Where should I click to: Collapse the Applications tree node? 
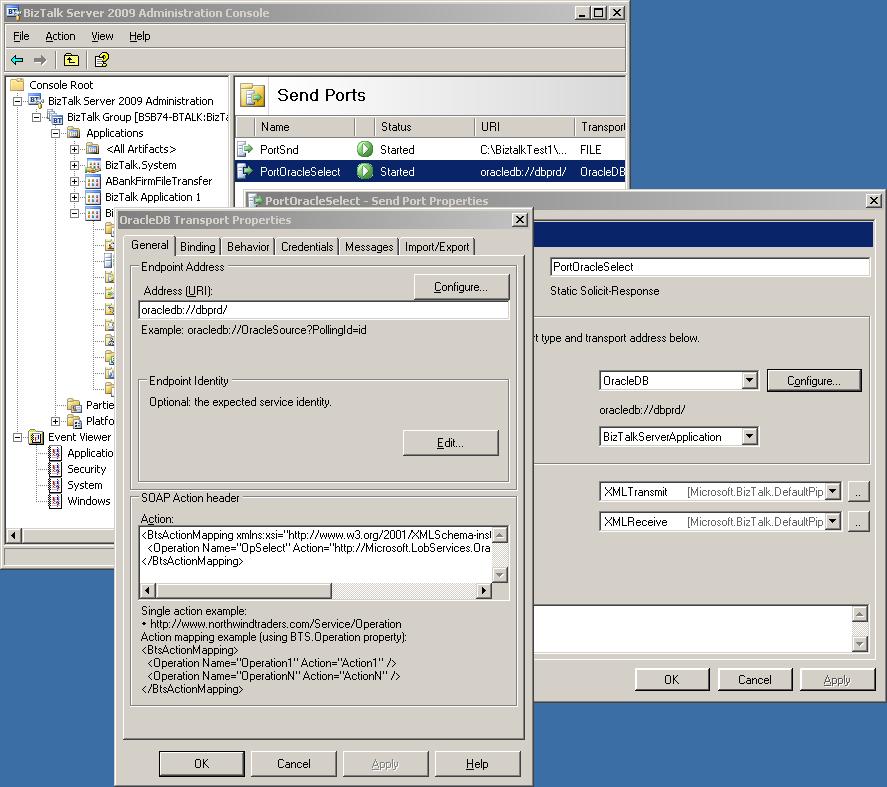click(x=55, y=134)
